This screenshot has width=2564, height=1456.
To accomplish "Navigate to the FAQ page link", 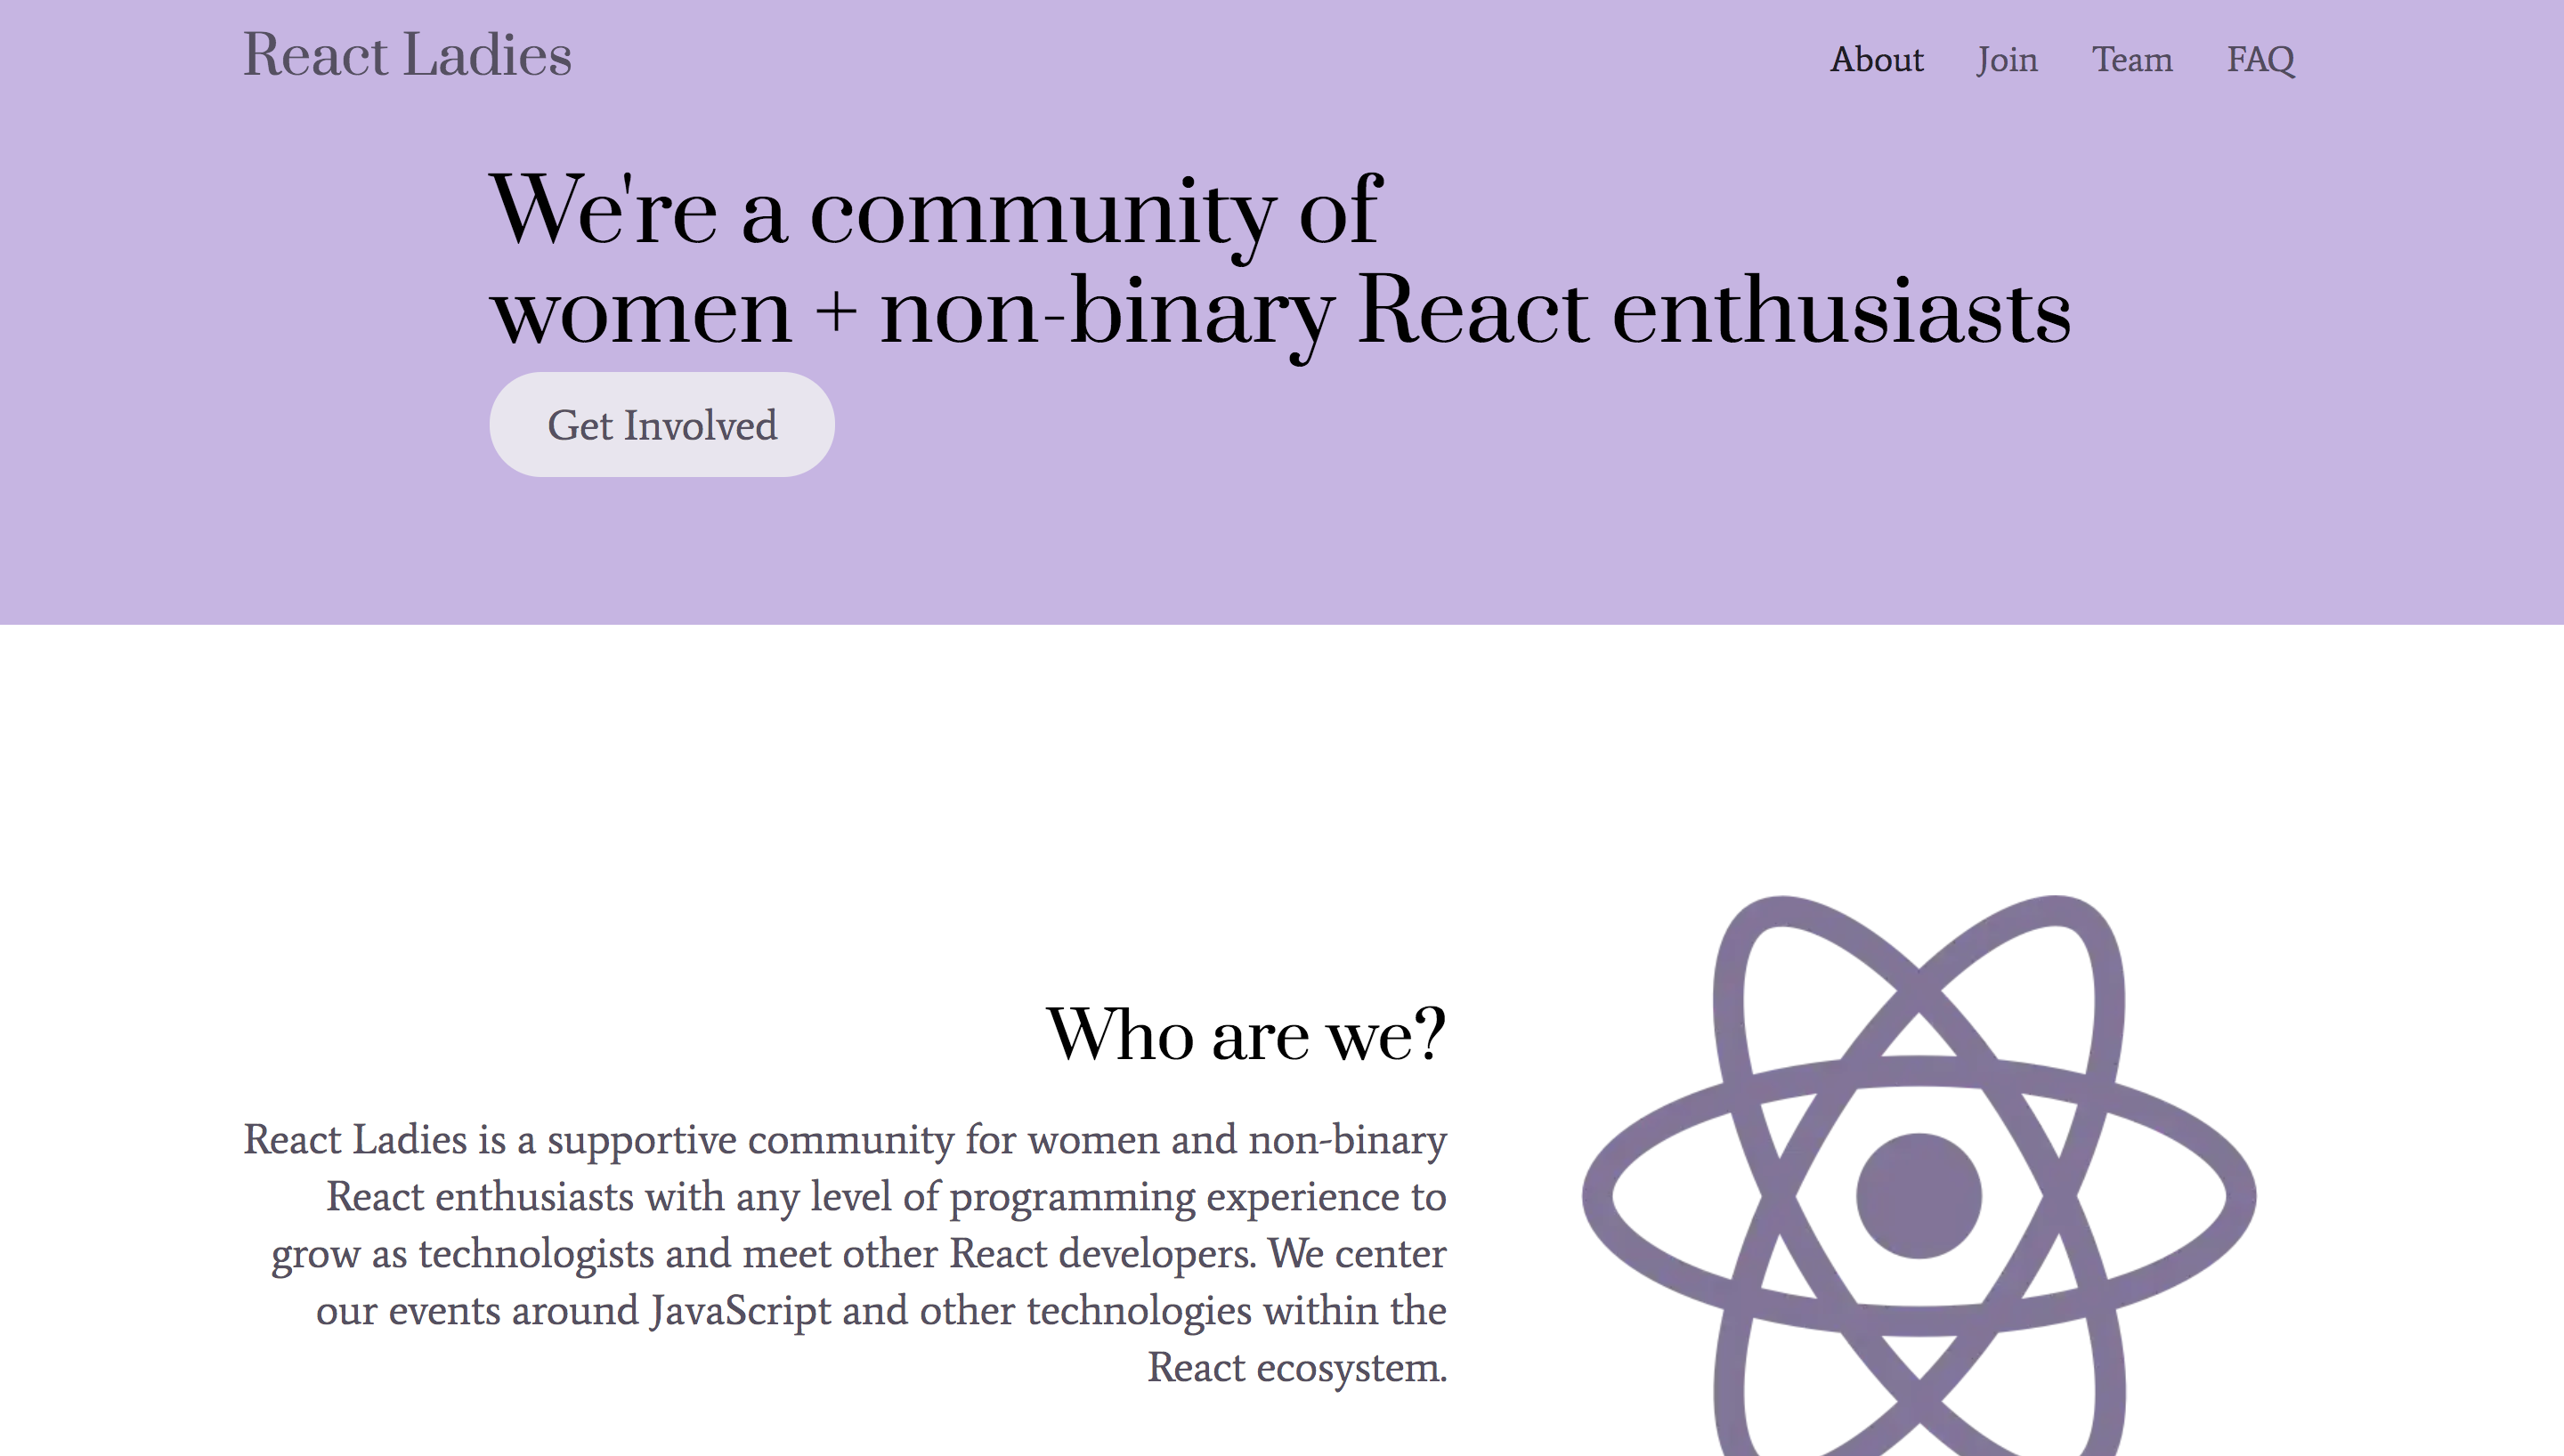I will point(2260,60).
